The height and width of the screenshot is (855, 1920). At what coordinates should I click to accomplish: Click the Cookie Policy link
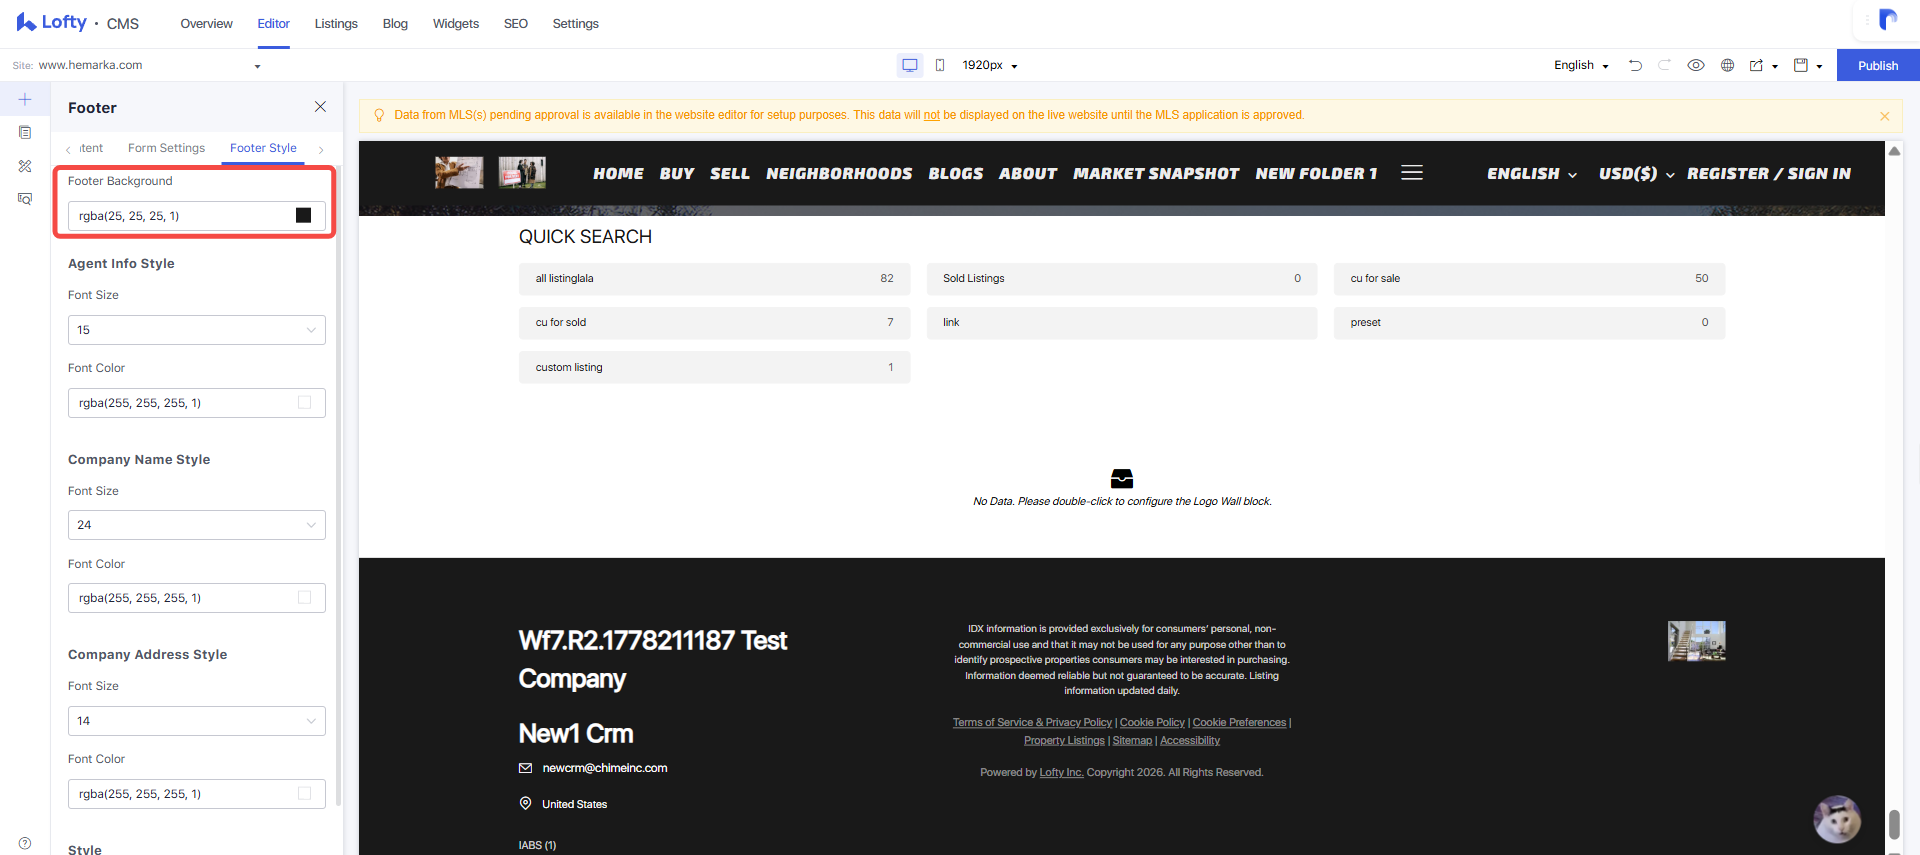1152,722
